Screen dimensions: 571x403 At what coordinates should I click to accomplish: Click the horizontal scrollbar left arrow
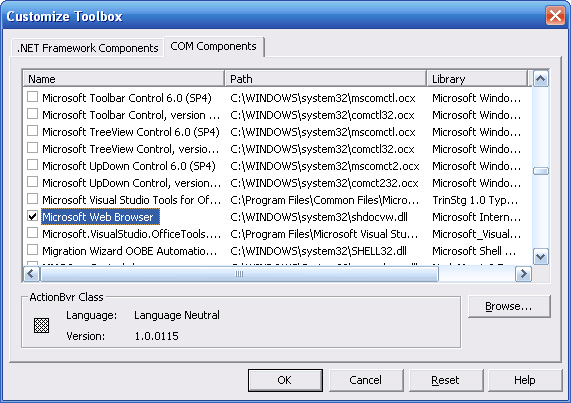[31, 274]
